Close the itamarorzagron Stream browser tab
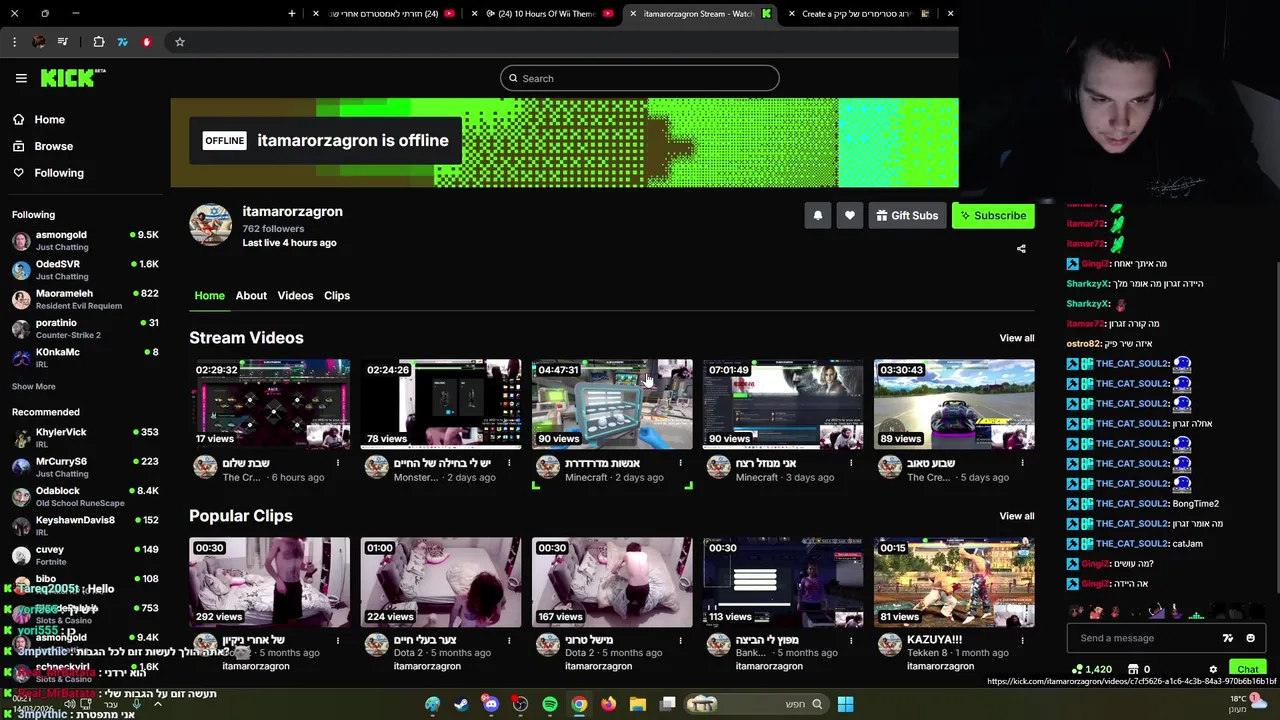The height and width of the screenshot is (720, 1280). pos(633,13)
